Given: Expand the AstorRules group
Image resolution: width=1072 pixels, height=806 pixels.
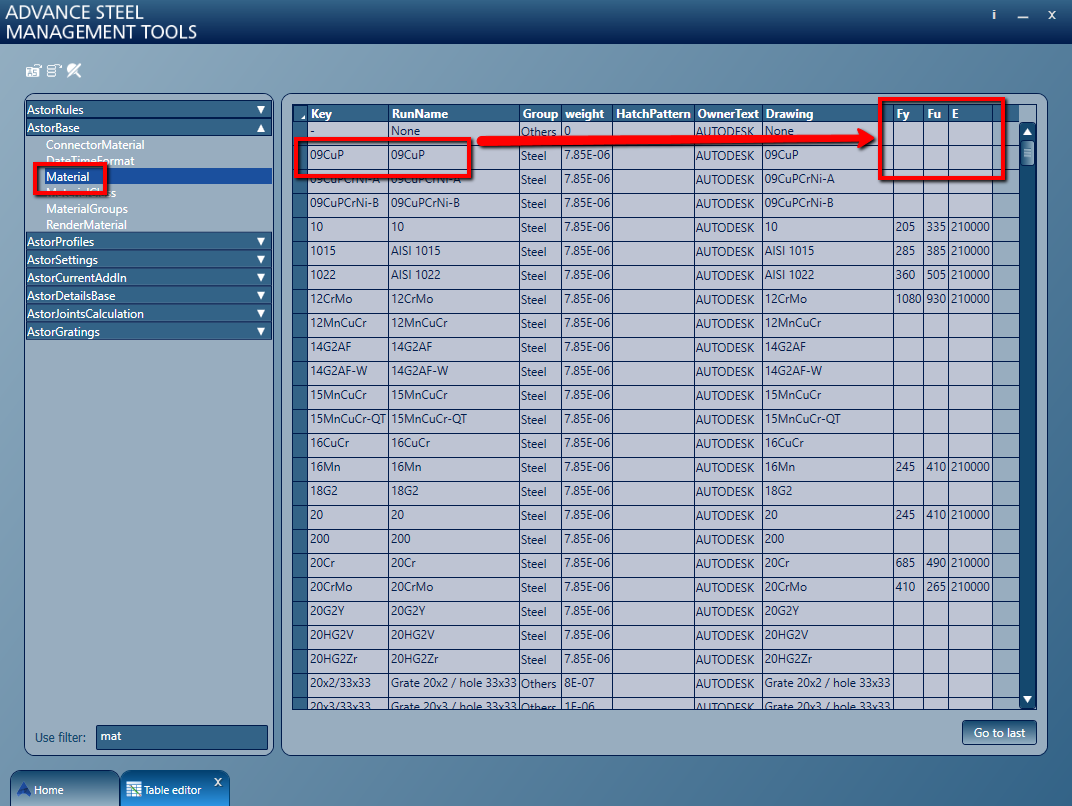Looking at the screenshot, I should pos(148,109).
